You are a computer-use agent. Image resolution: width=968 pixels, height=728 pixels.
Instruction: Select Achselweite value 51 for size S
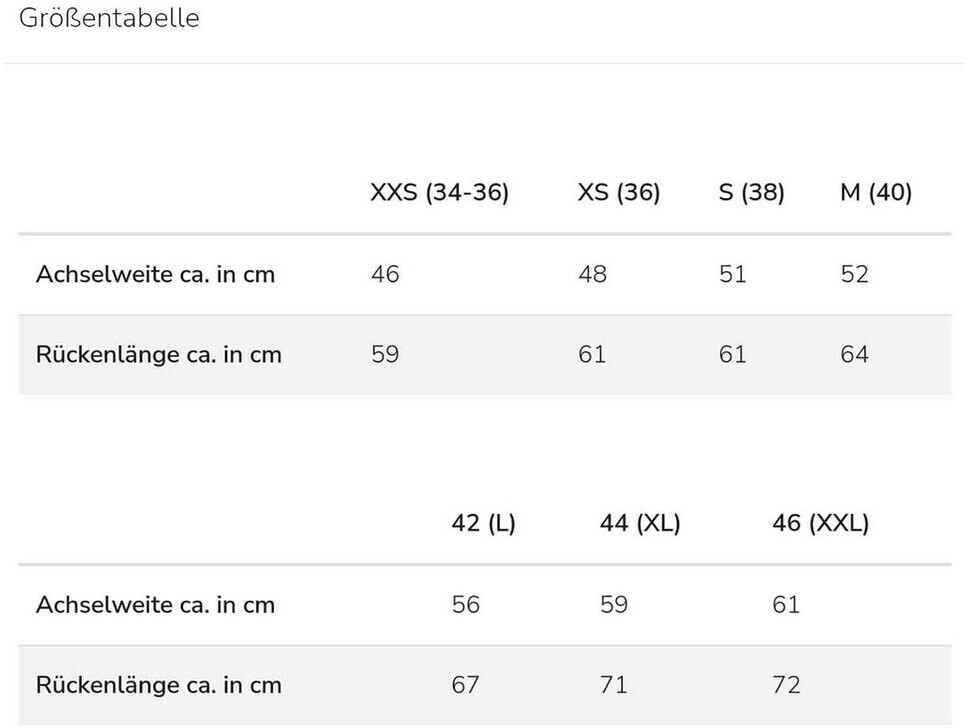tap(732, 274)
